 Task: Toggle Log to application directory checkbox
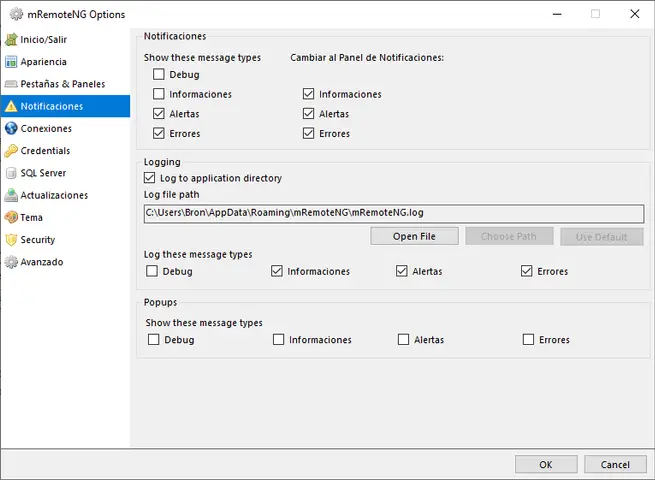coord(150,178)
